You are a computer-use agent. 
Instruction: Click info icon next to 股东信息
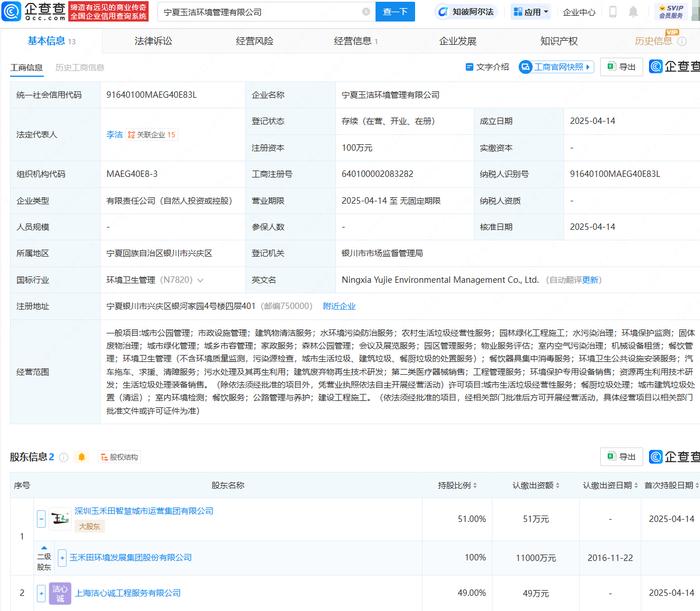(x=64, y=457)
